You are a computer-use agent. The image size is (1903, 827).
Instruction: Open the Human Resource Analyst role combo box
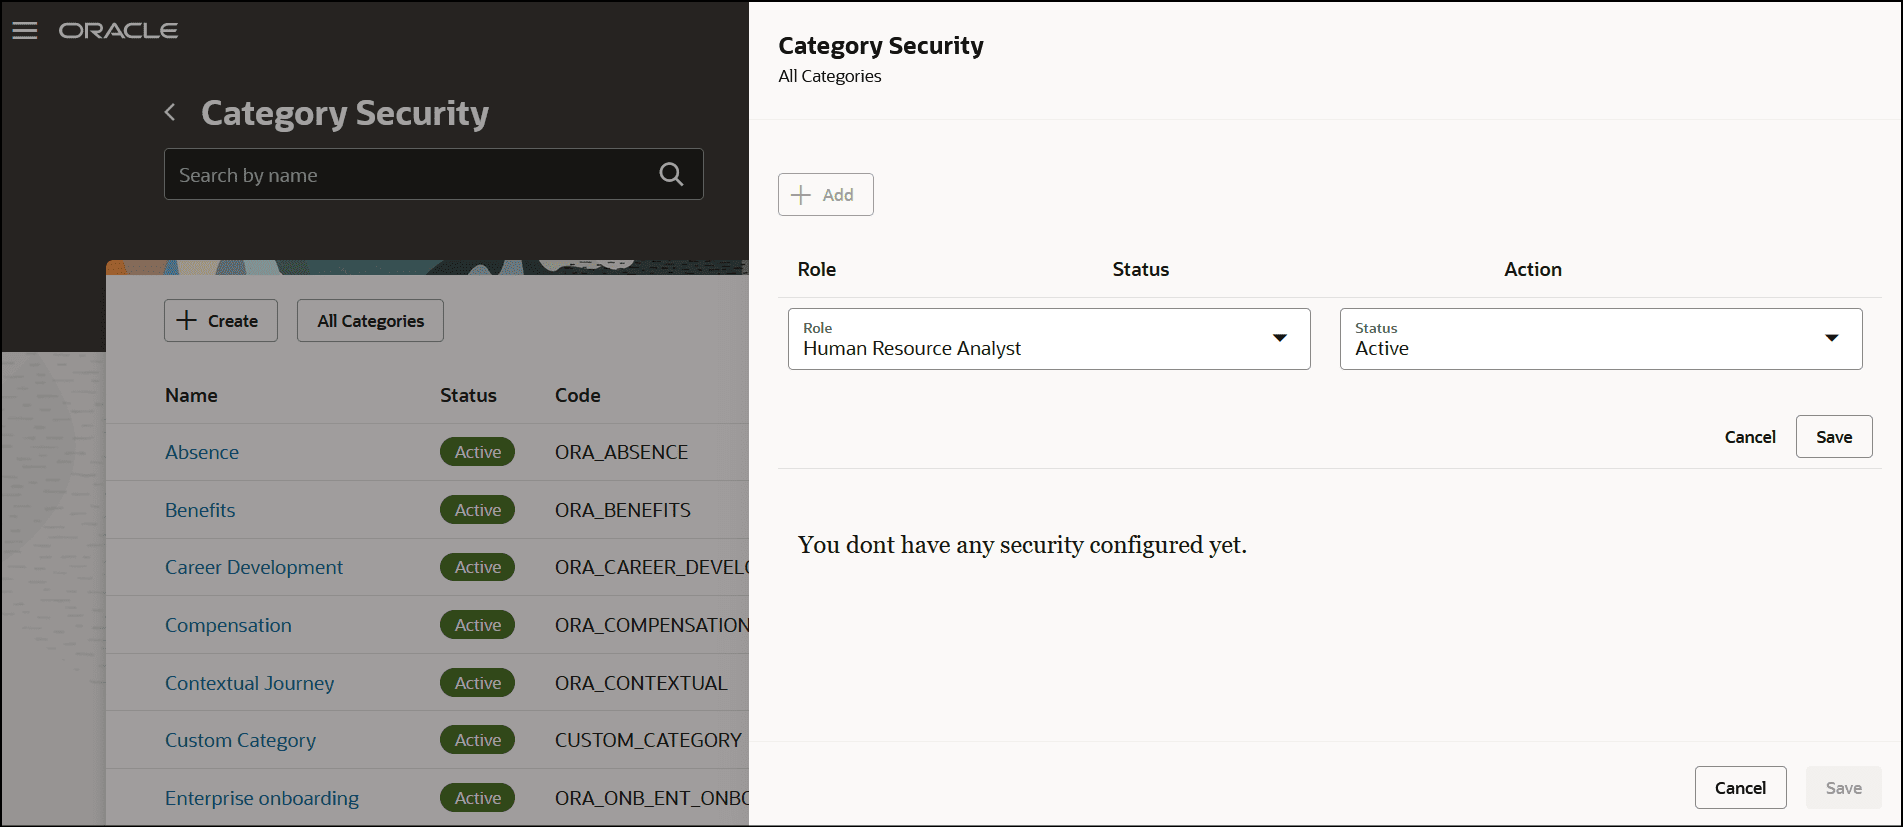(x=1030, y=340)
